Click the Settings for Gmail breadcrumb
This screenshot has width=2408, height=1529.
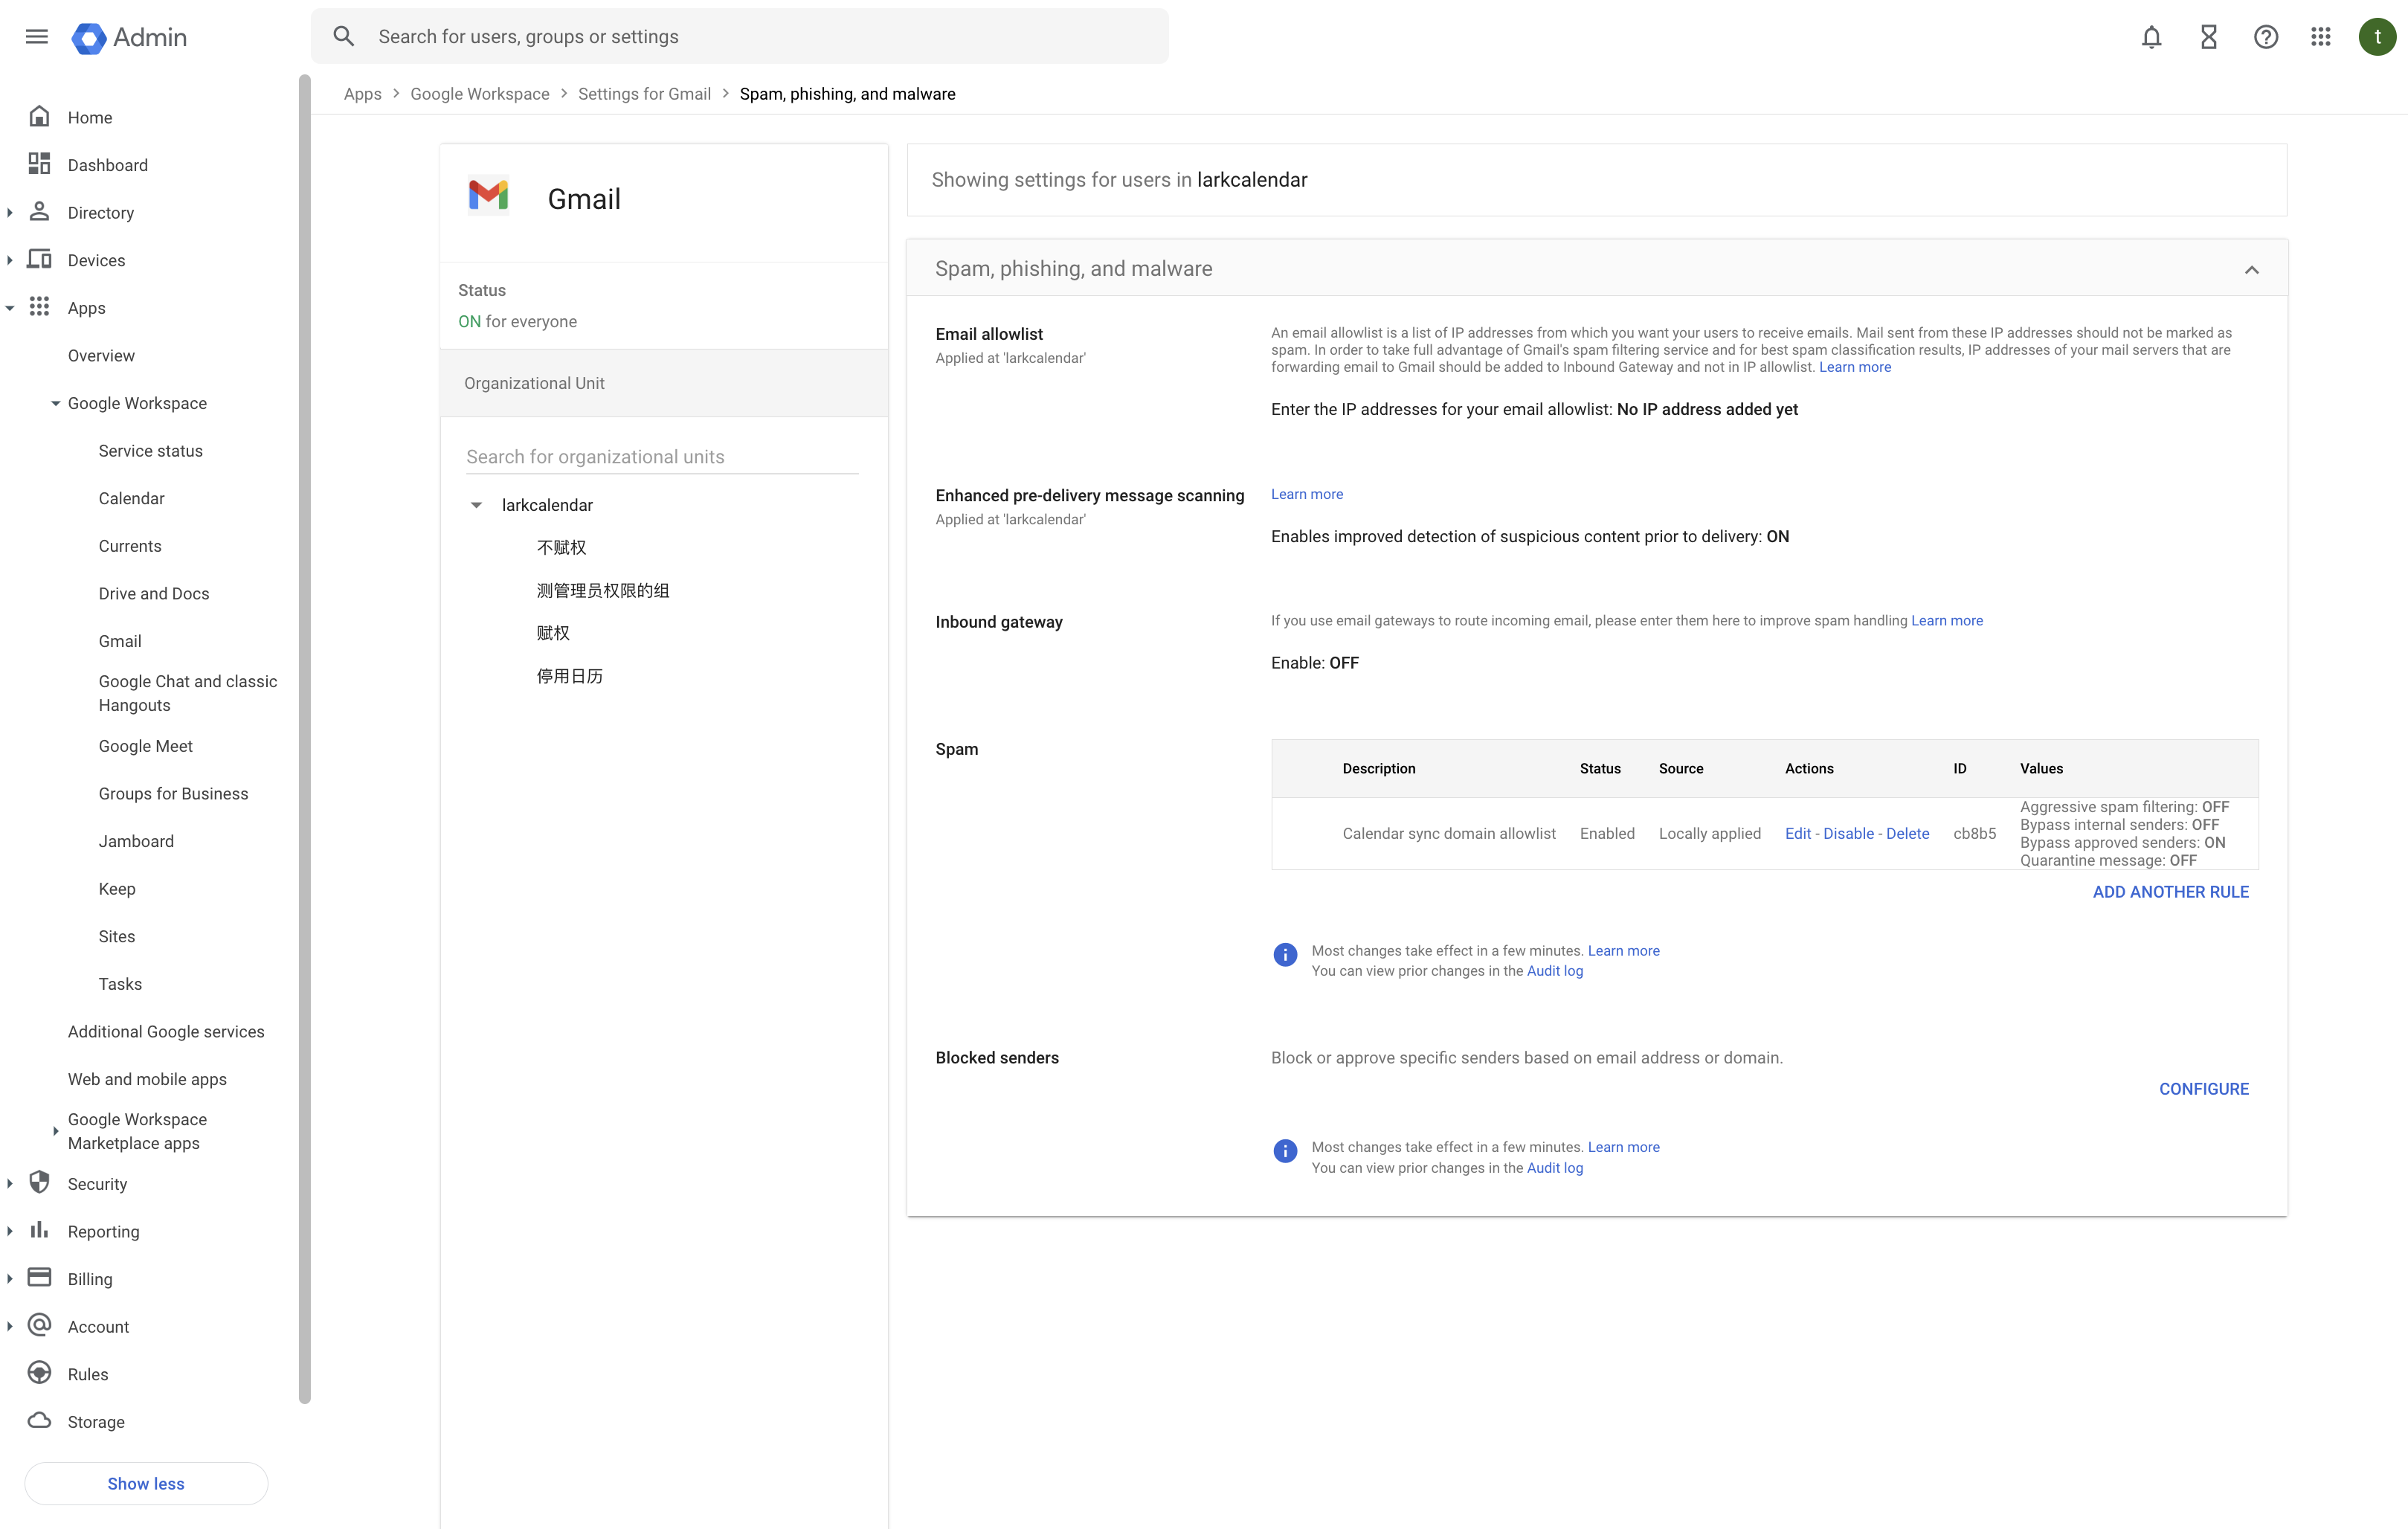[644, 94]
